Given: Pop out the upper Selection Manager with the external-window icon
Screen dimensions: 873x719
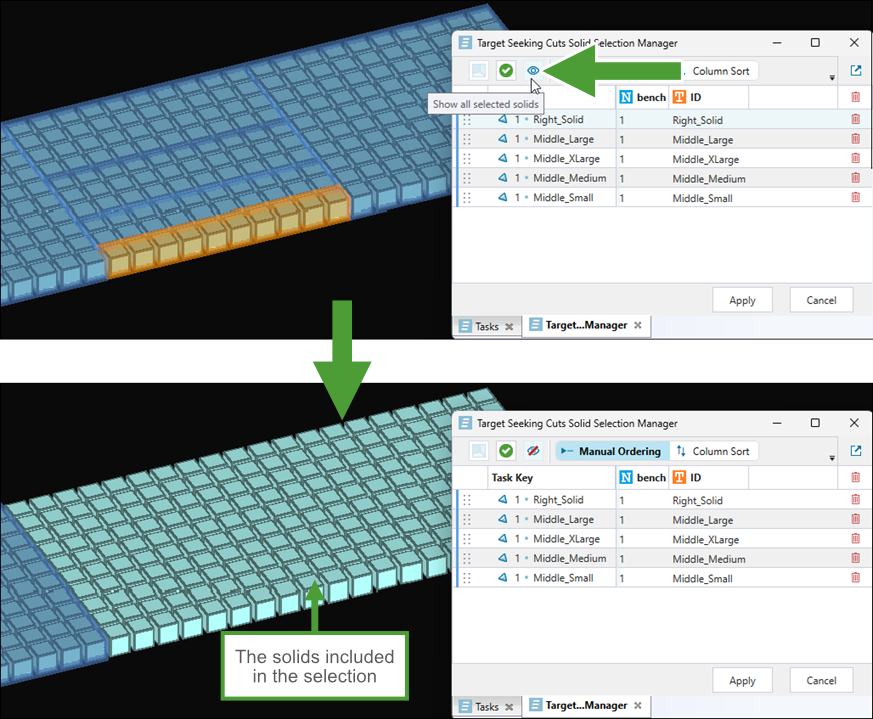Looking at the screenshot, I should pos(856,71).
